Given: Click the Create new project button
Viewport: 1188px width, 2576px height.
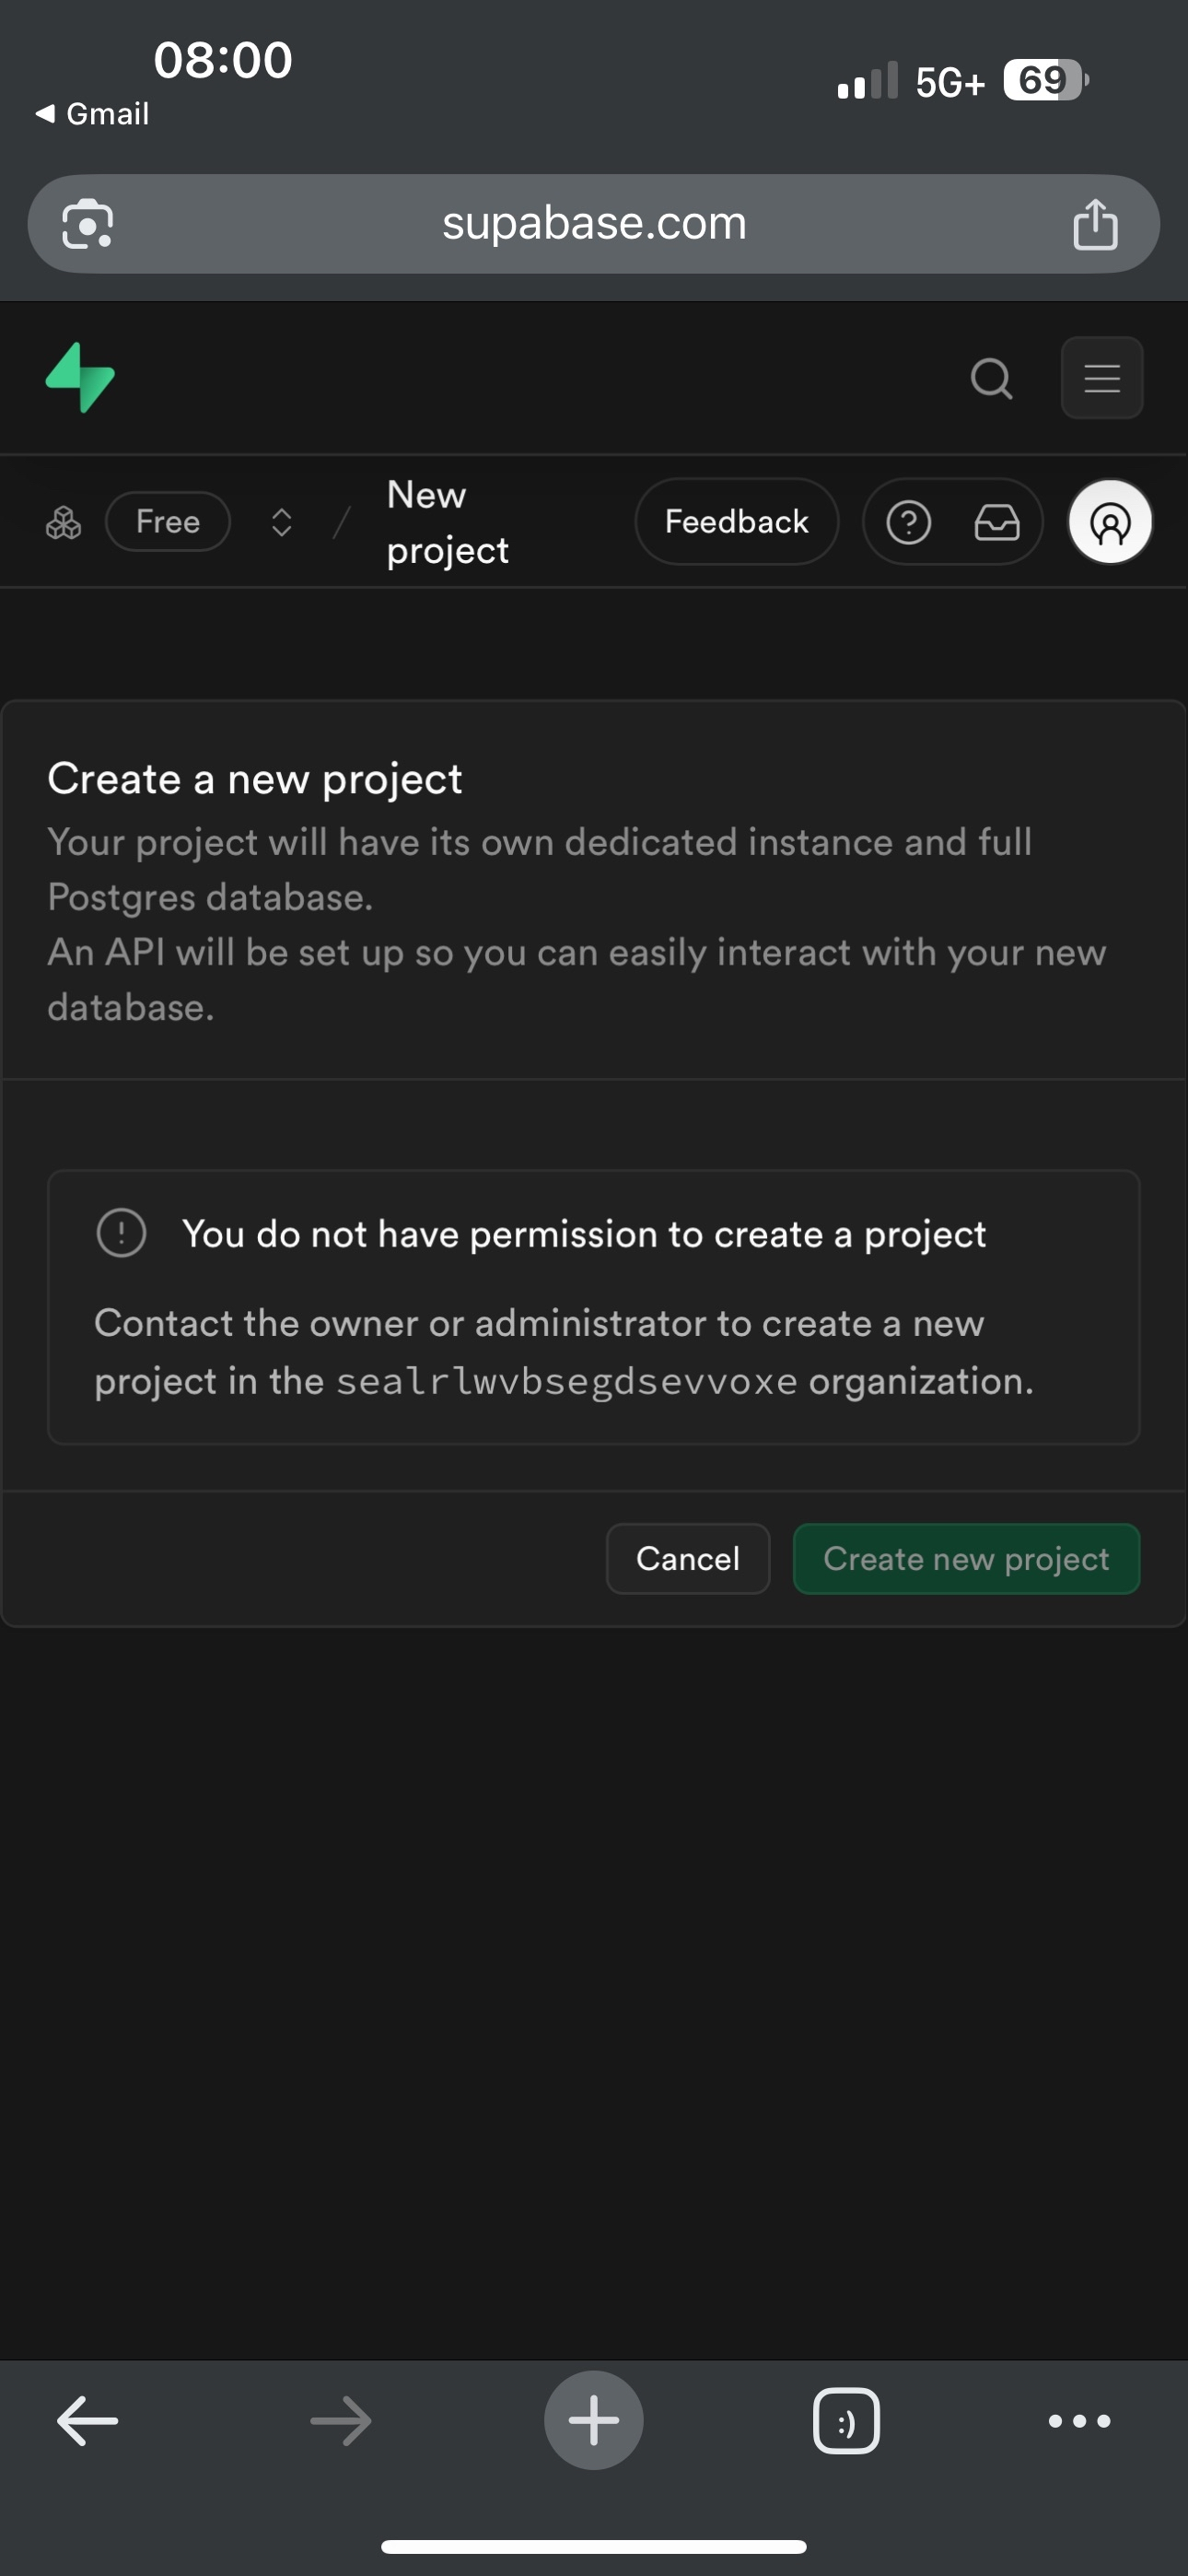Looking at the screenshot, I should coord(966,1558).
